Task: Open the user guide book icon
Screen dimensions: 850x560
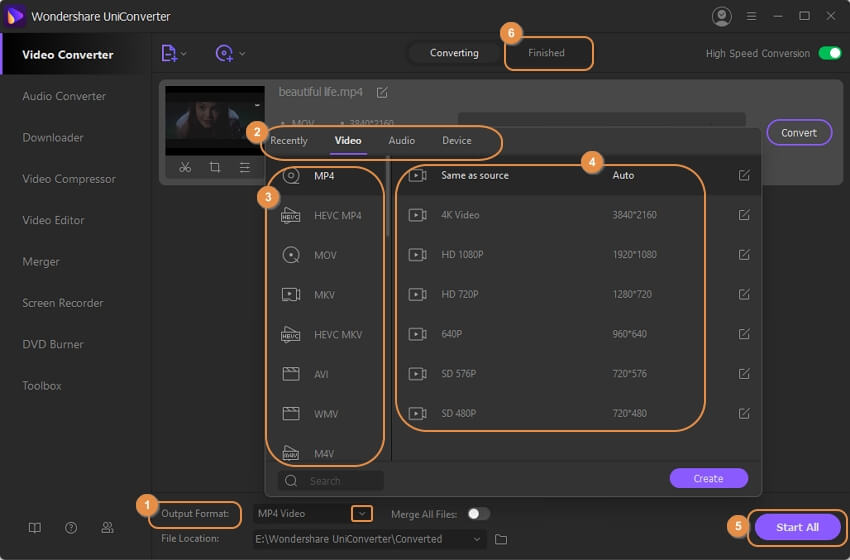Action: (35, 527)
